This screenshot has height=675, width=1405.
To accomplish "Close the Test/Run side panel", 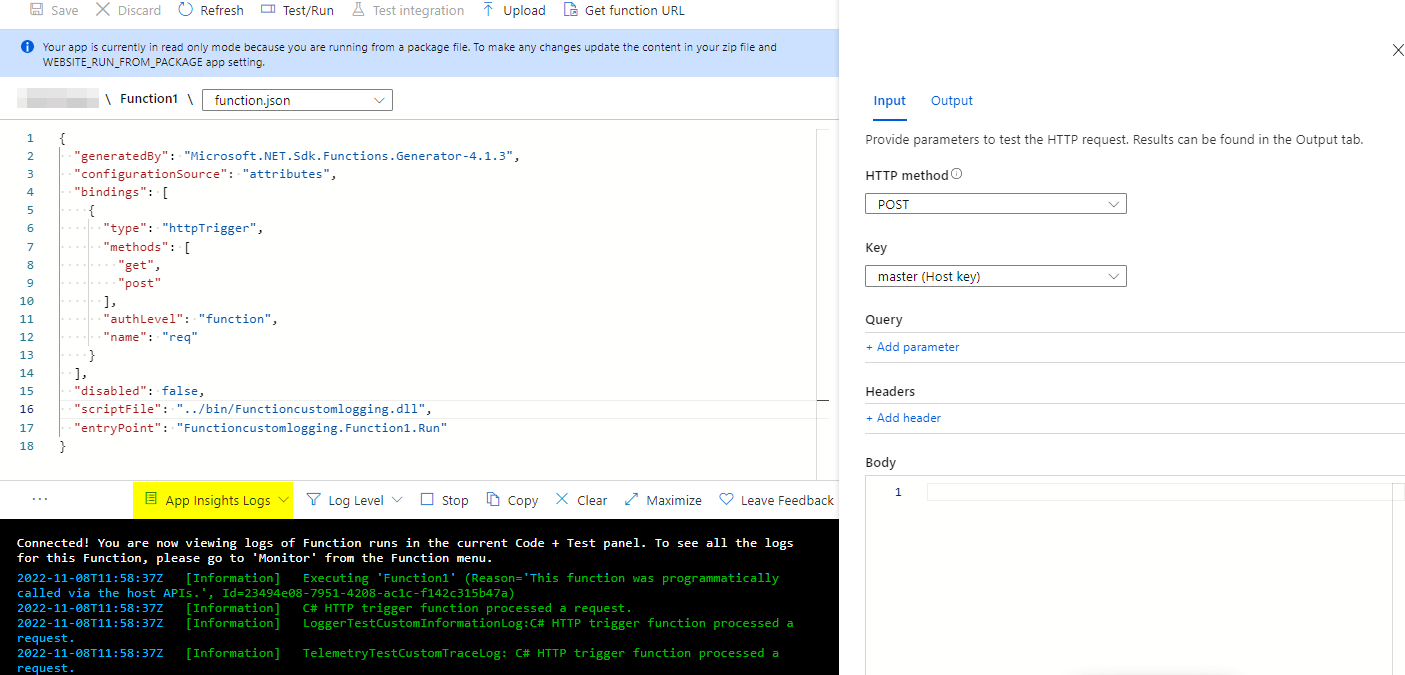I will click(1398, 50).
